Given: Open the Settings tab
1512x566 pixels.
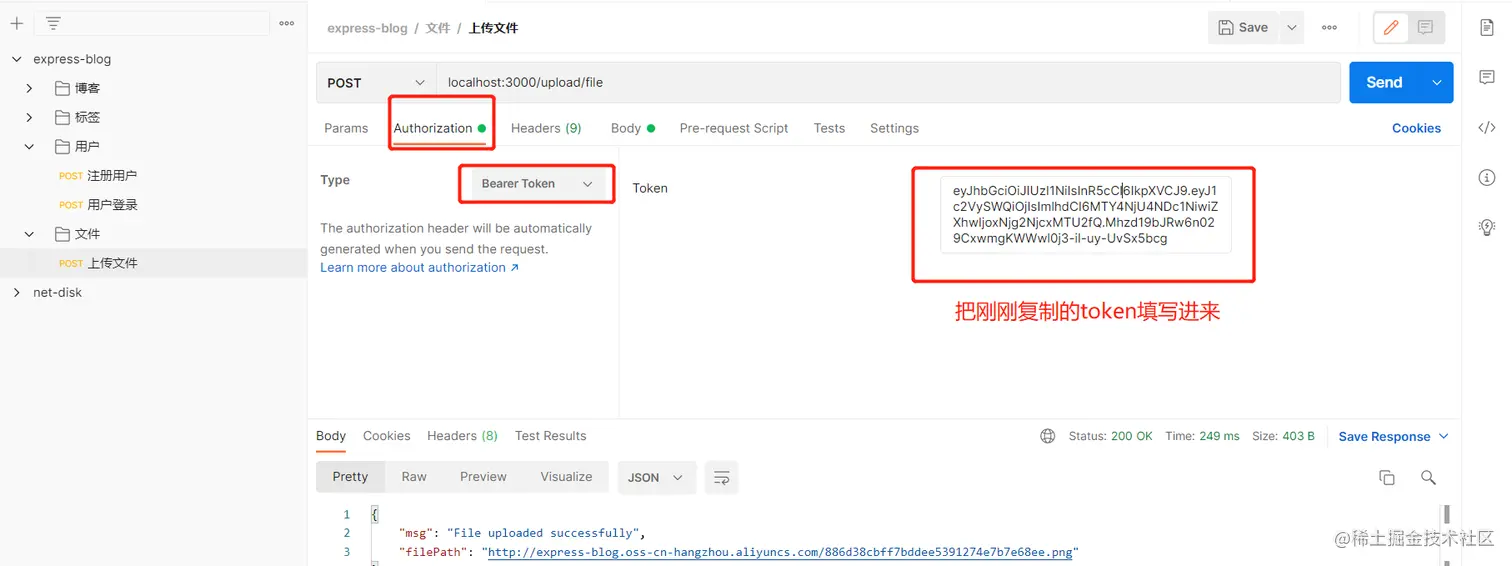Looking at the screenshot, I should point(894,128).
